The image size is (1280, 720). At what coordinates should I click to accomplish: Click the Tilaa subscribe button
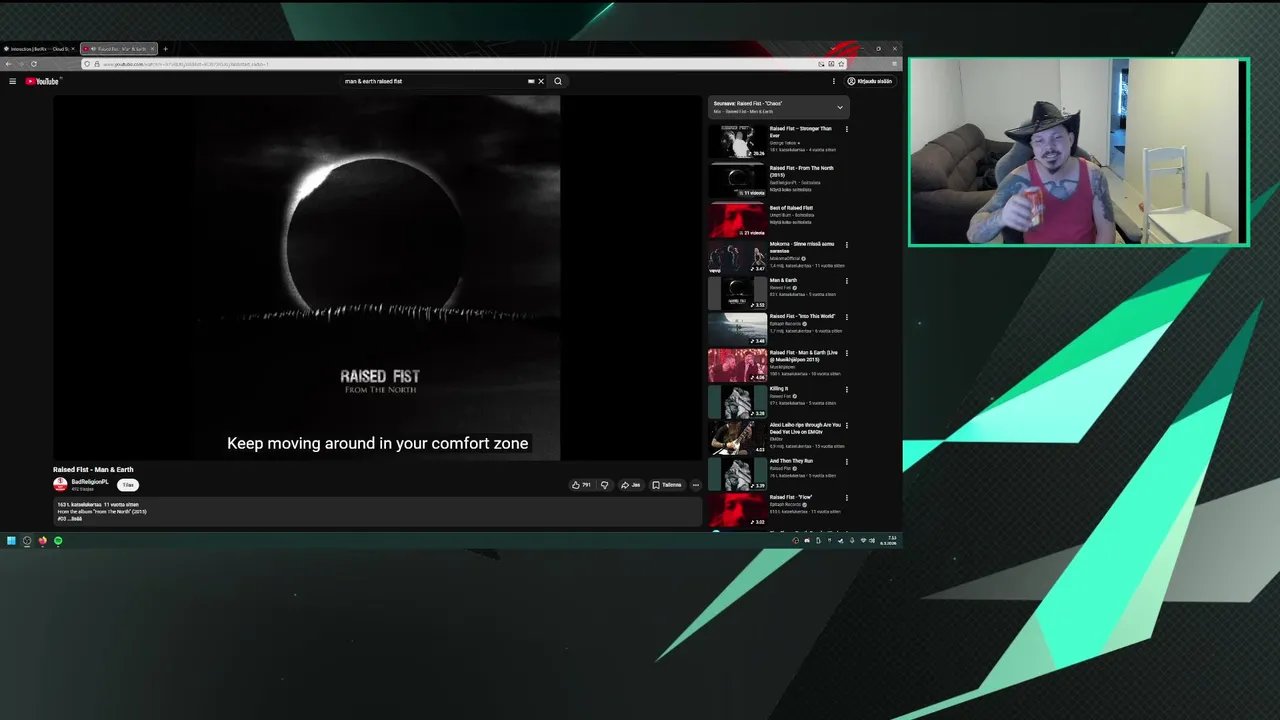[128, 485]
